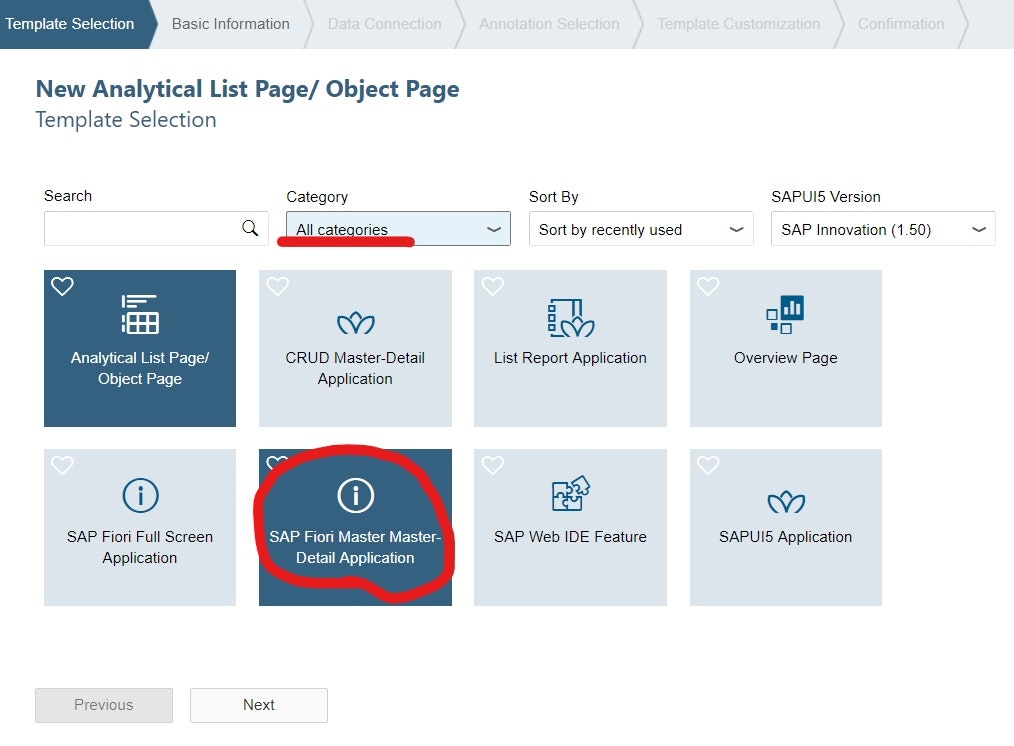This screenshot has height=746, width=1014.
Task: Favorite the List Report Application tile
Action: (x=493, y=286)
